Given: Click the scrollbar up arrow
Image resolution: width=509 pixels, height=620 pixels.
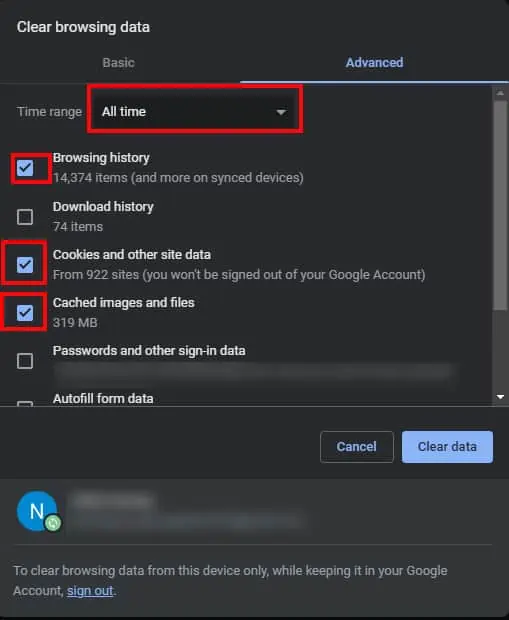Looking at the screenshot, I should (x=500, y=94).
